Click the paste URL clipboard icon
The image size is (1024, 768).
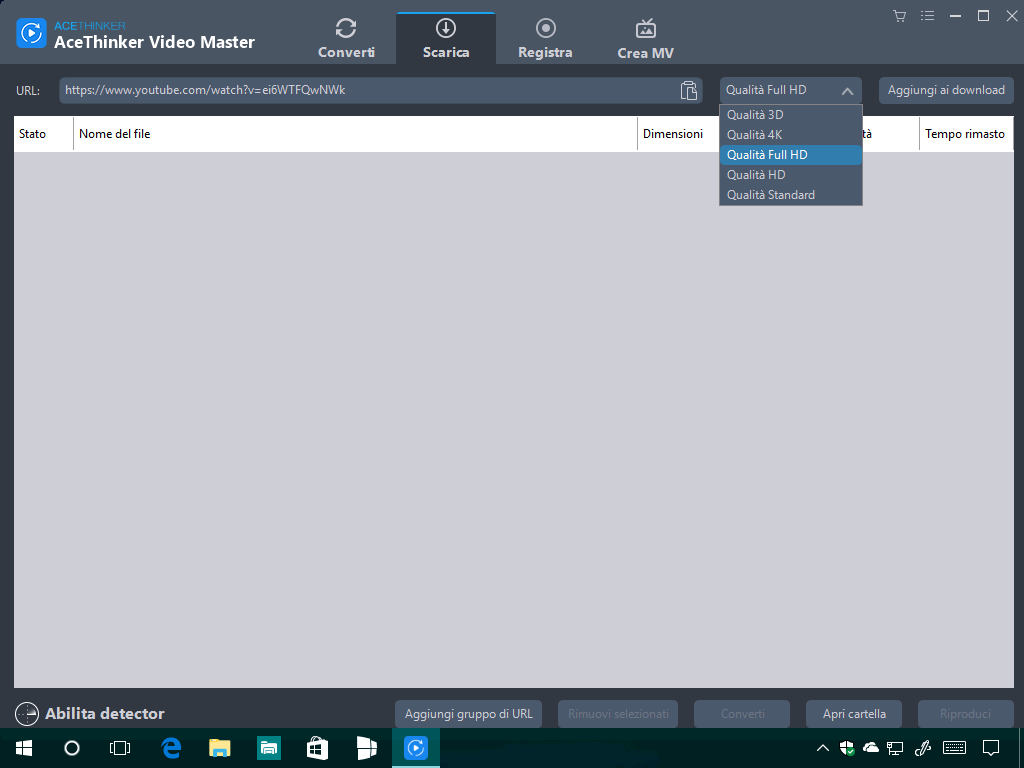click(688, 90)
